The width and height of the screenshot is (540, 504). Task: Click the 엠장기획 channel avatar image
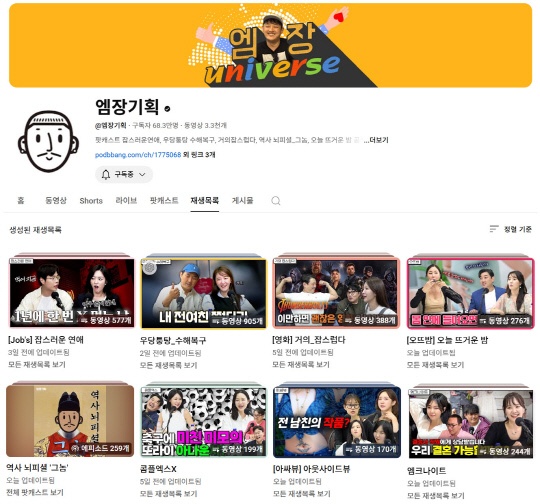[48, 142]
